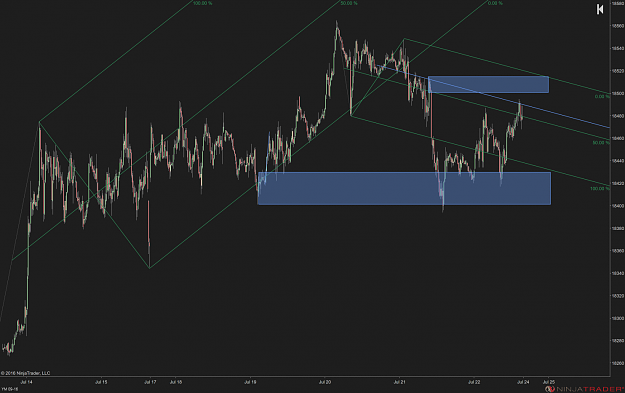Click the 18460 price axis label
Screen dimensions: 625x393
click(618, 138)
